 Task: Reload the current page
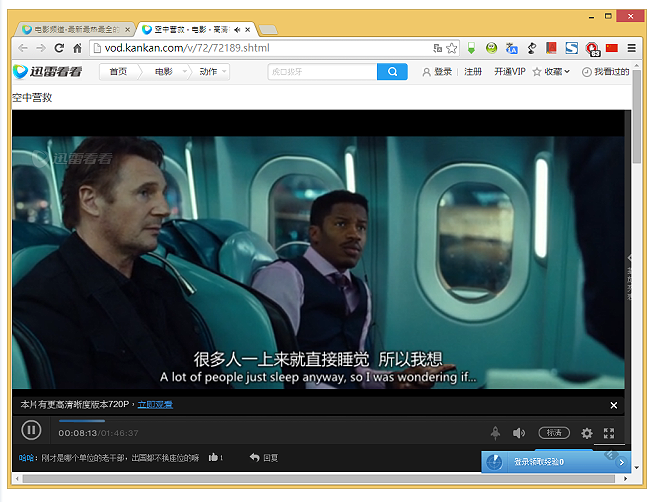click(x=59, y=48)
